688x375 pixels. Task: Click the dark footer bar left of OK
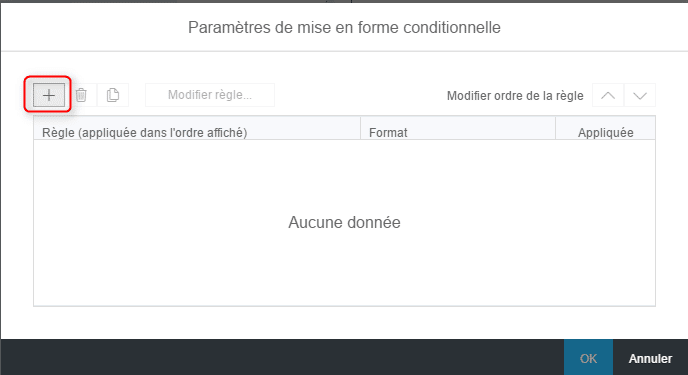(x=282, y=357)
